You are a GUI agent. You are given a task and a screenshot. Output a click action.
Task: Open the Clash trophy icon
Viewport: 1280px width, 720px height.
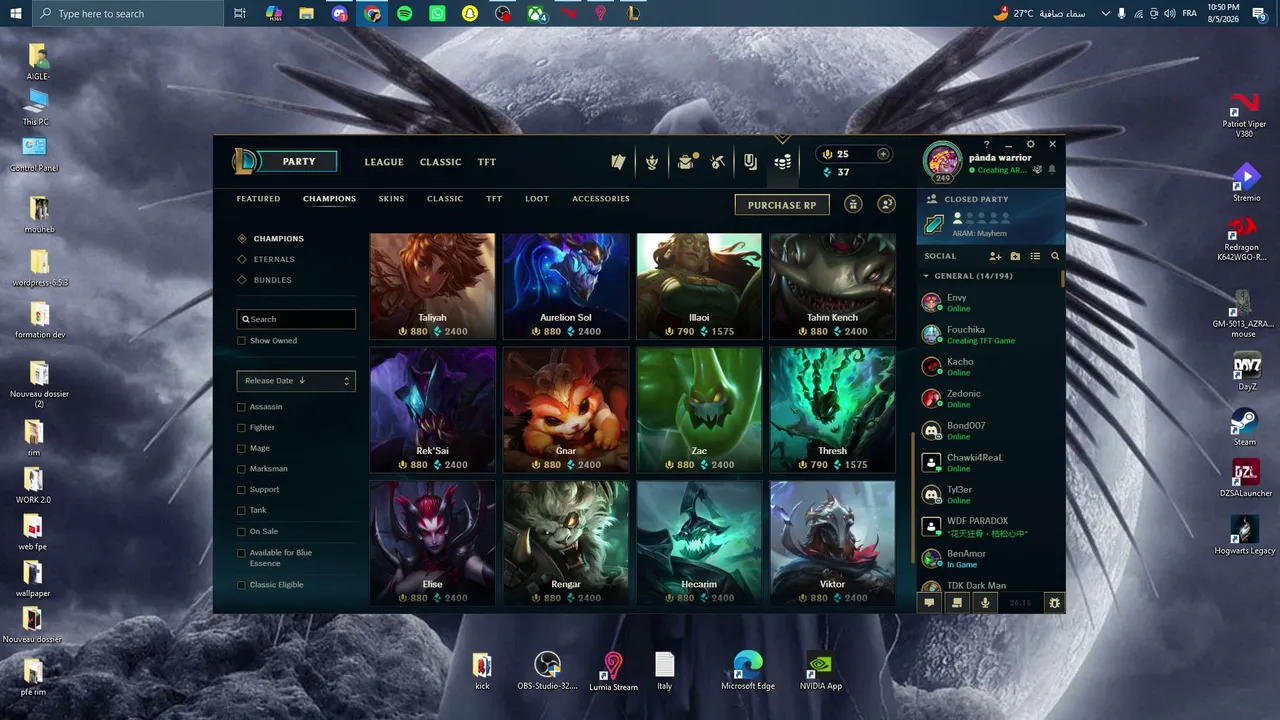coord(652,162)
